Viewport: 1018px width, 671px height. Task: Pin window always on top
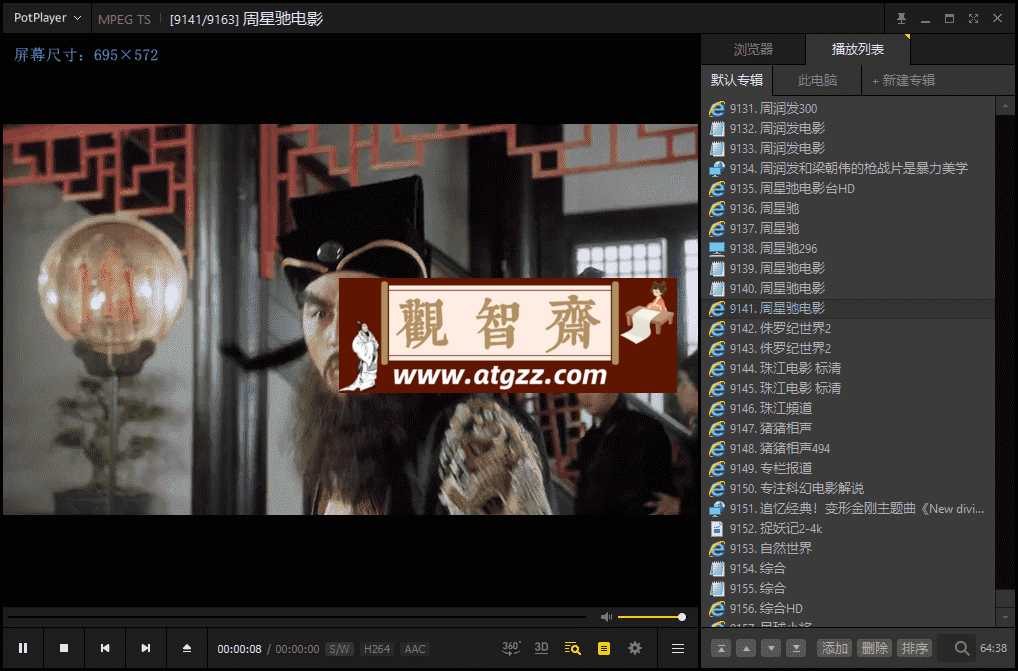pos(901,18)
